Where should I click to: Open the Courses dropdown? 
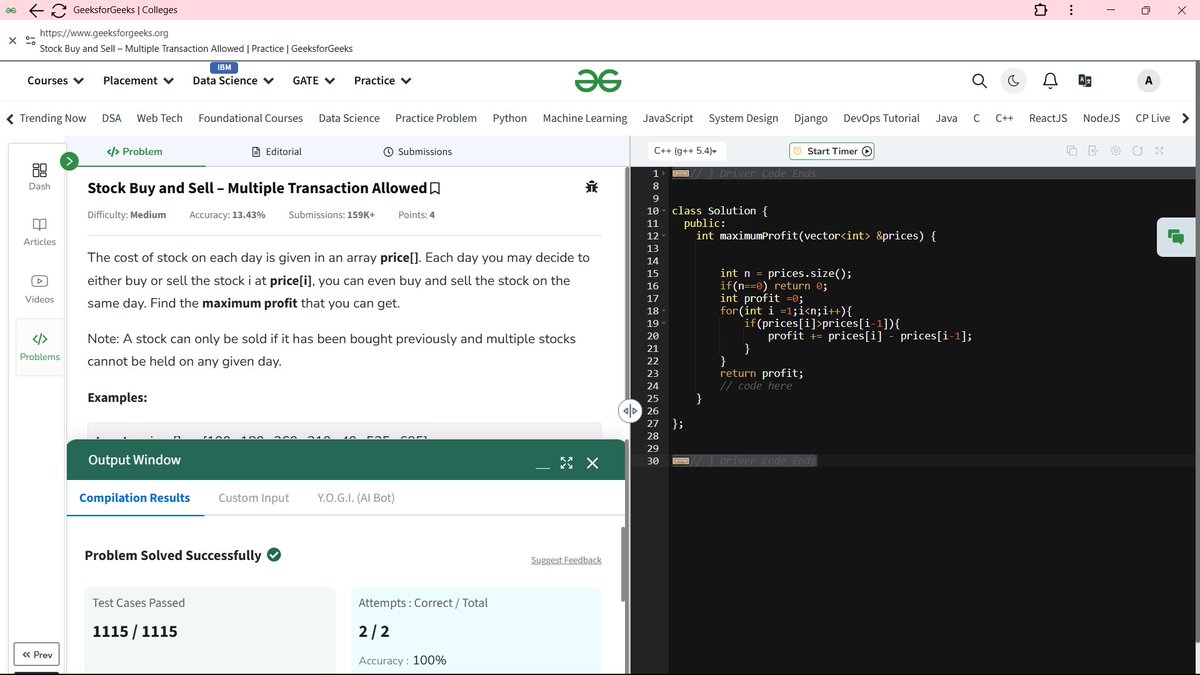(x=55, y=81)
